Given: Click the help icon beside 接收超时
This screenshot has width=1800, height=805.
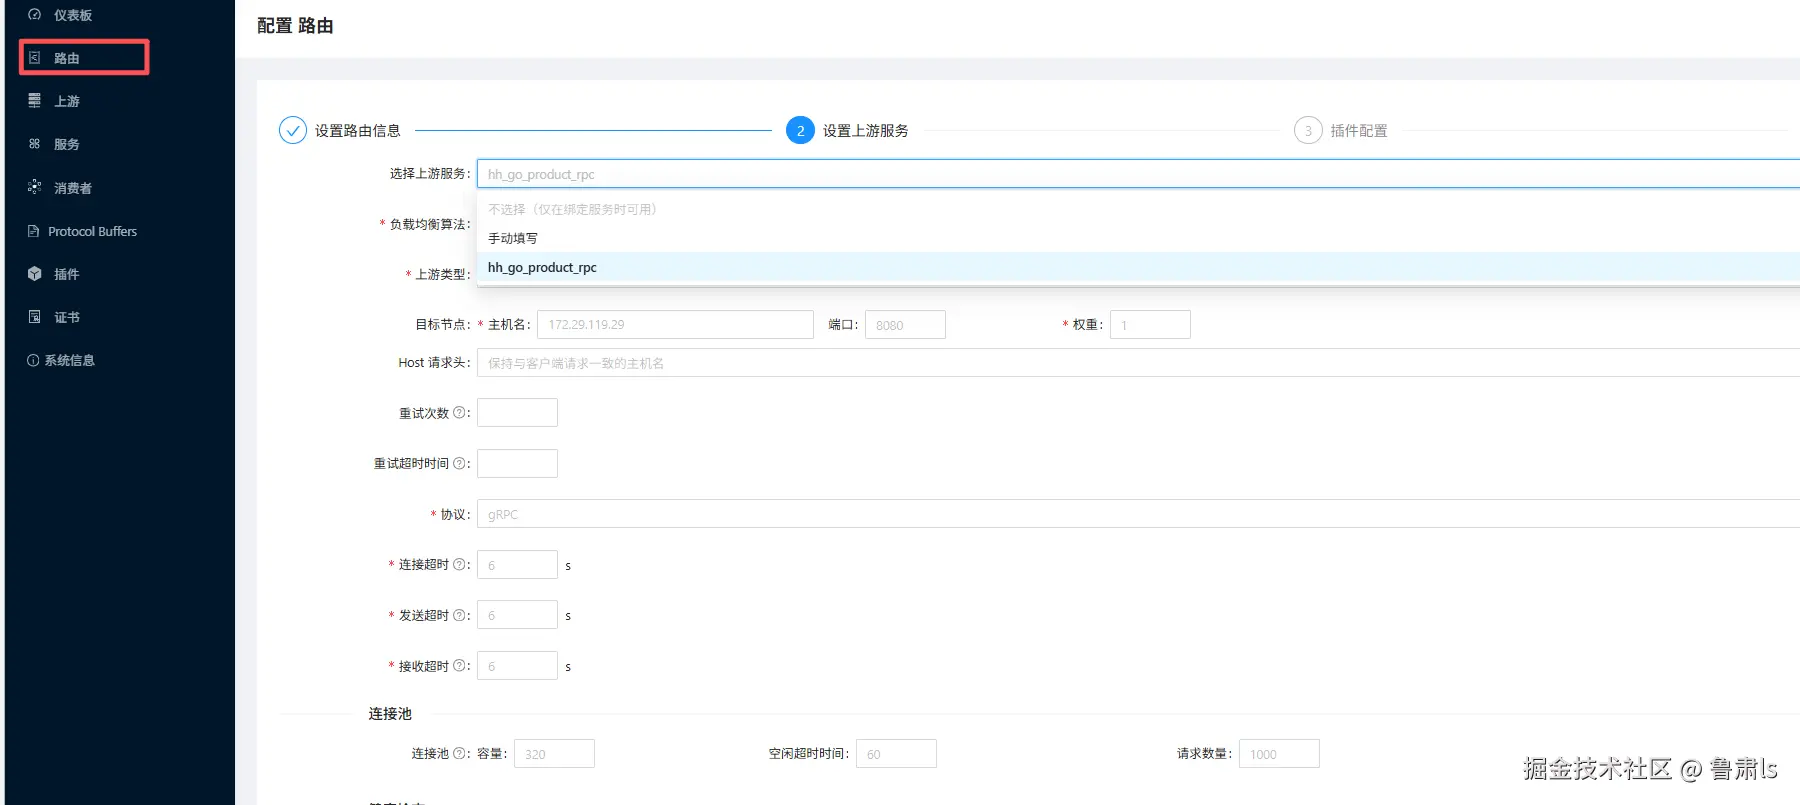Looking at the screenshot, I should [459, 666].
